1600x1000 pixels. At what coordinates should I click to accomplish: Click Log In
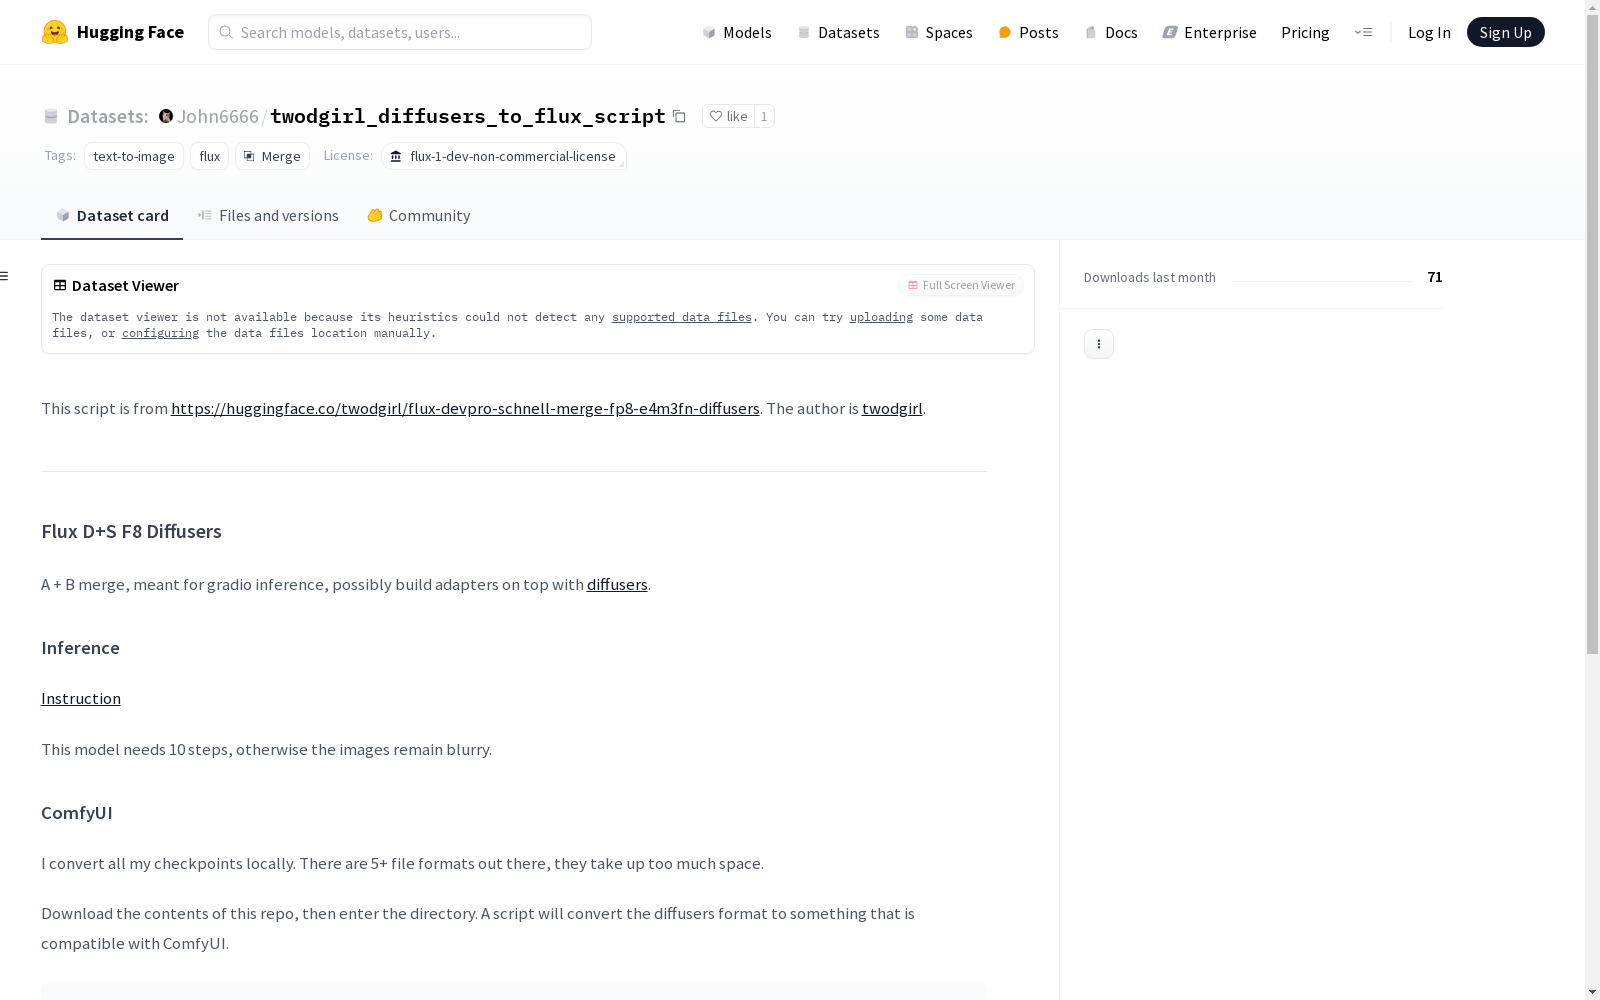coord(1429,32)
